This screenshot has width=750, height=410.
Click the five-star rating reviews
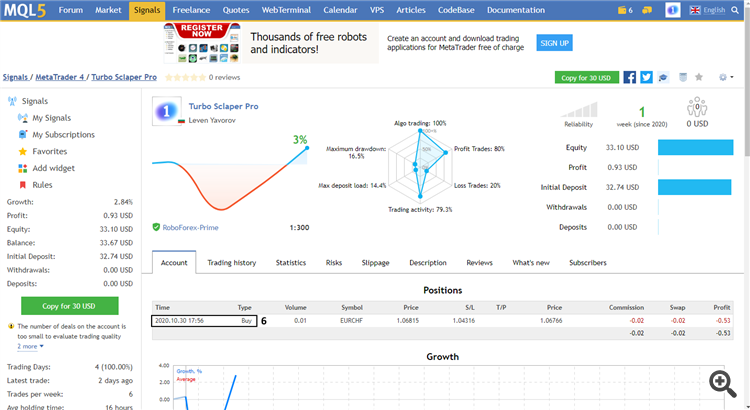pos(186,77)
